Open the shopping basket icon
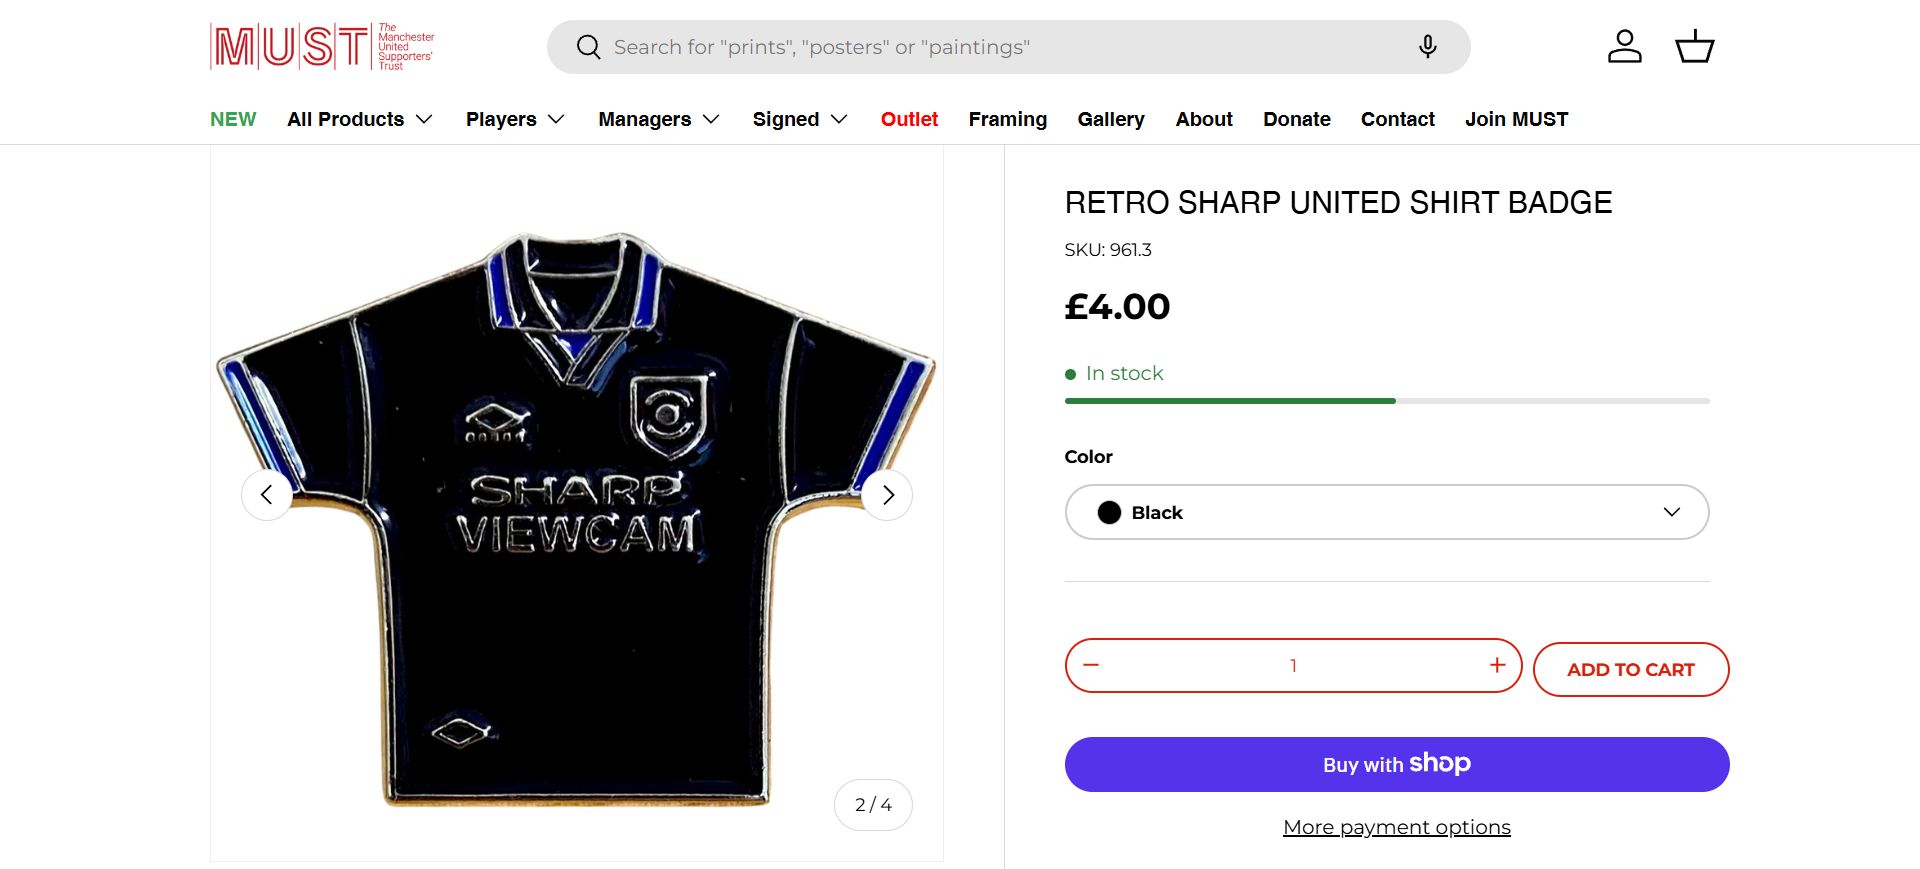This screenshot has height=869, width=1920. [1694, 47]
